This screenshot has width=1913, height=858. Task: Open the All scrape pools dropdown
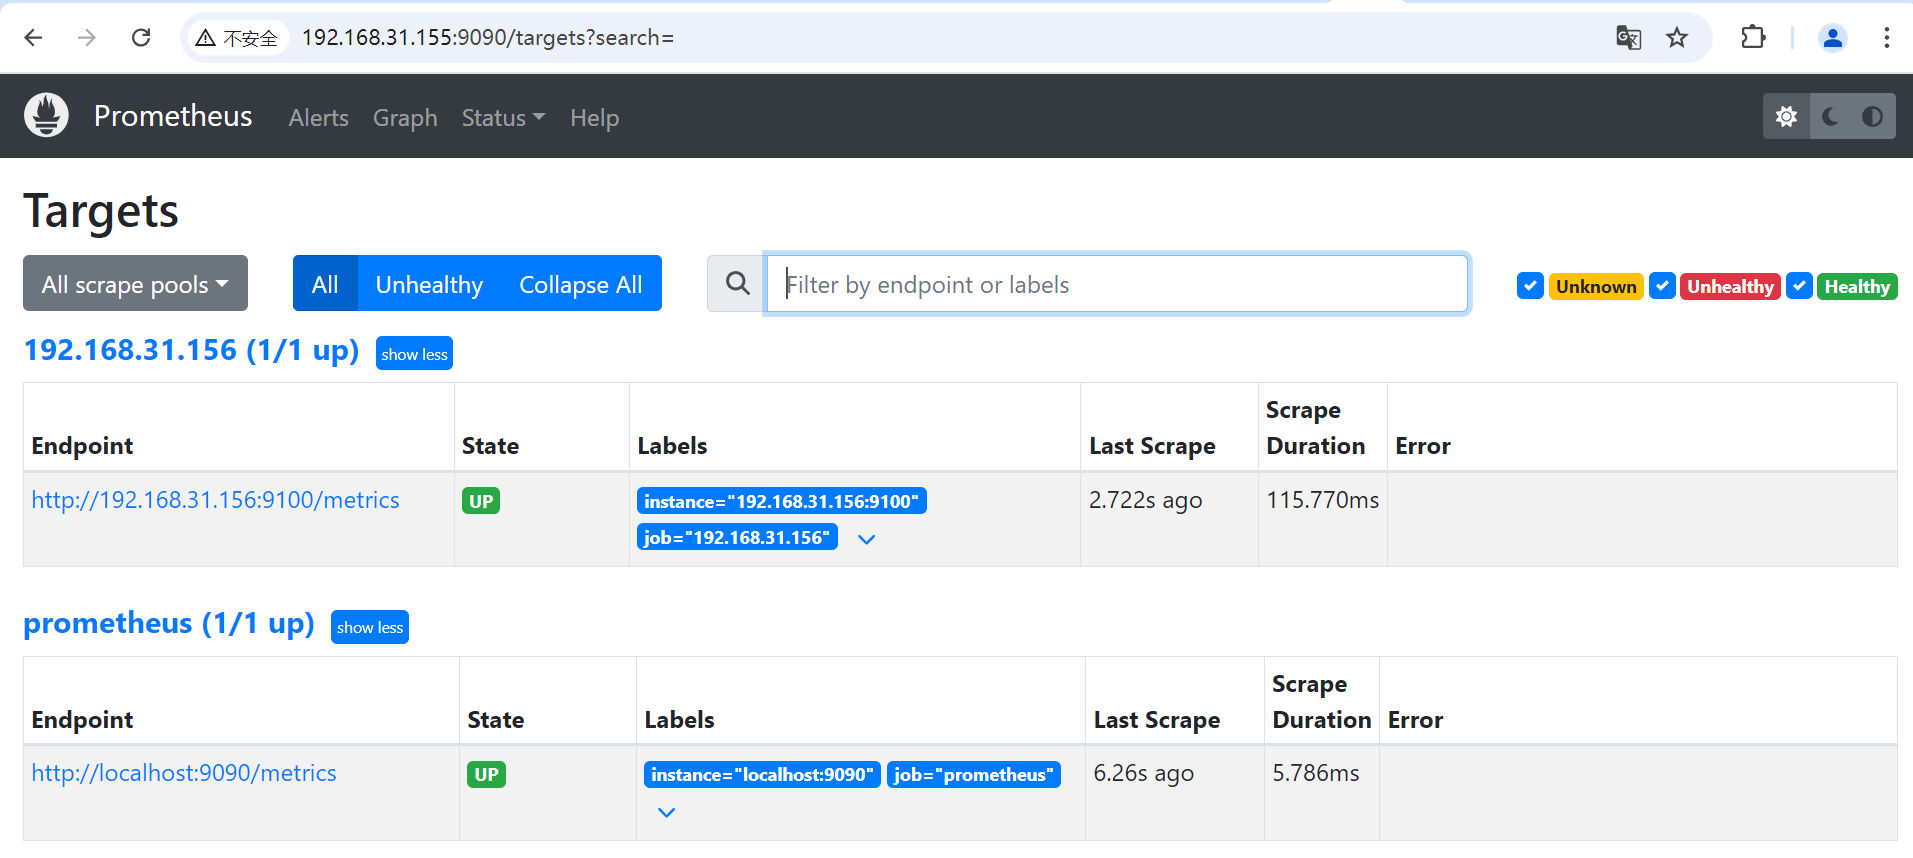pyautogui.click(x=135, y=284)
